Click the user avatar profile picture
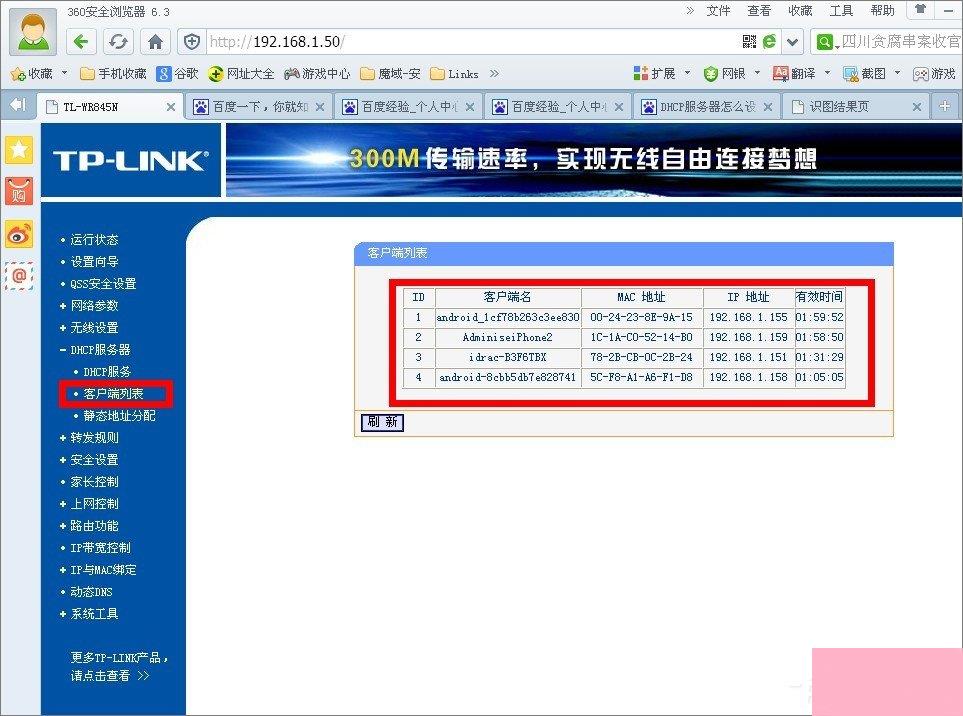Screen dimensions: 963x716 pos(33,32)
